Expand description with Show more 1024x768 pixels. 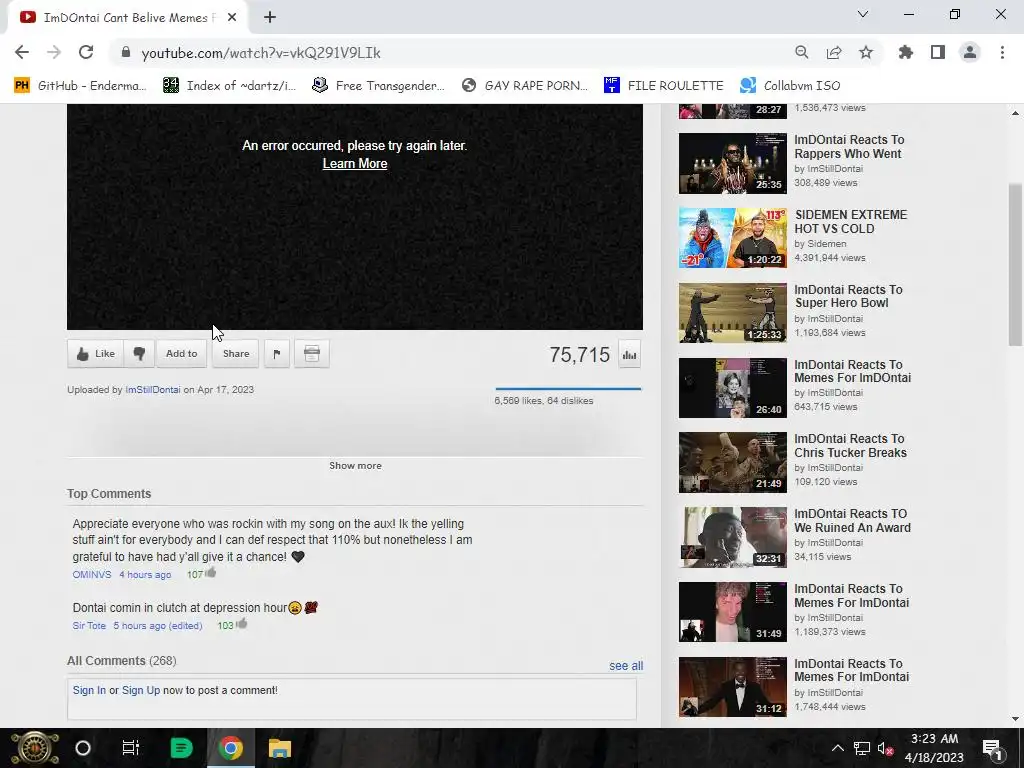[x=355, y=466]
